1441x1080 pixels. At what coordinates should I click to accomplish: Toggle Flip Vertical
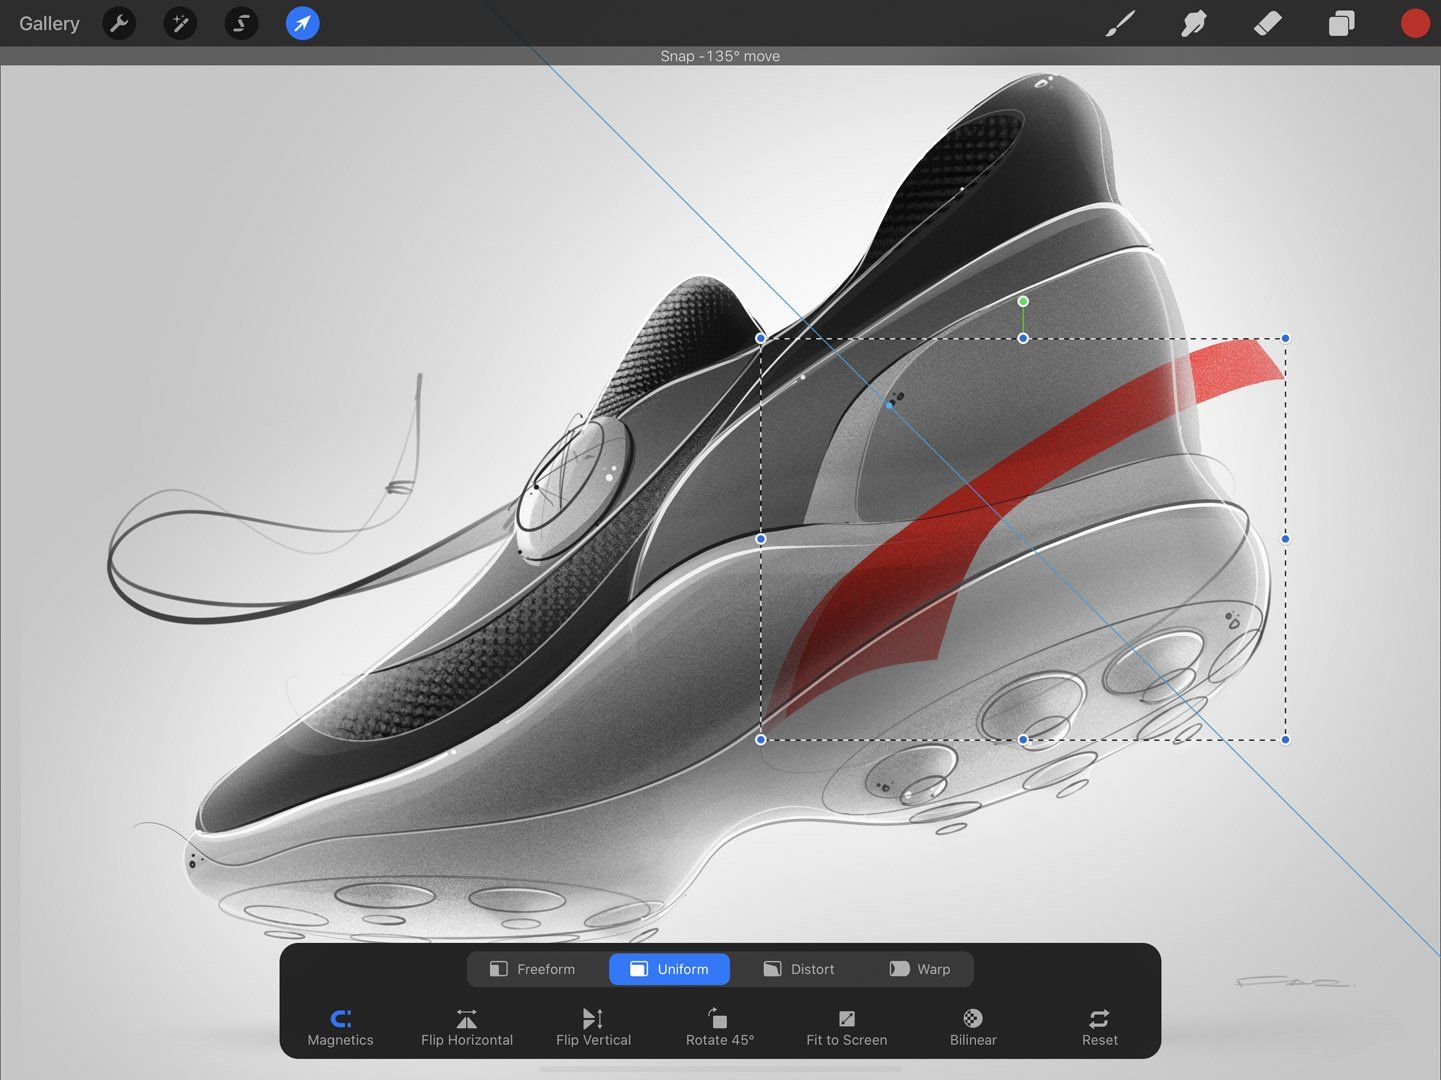tap(592, 1027)
